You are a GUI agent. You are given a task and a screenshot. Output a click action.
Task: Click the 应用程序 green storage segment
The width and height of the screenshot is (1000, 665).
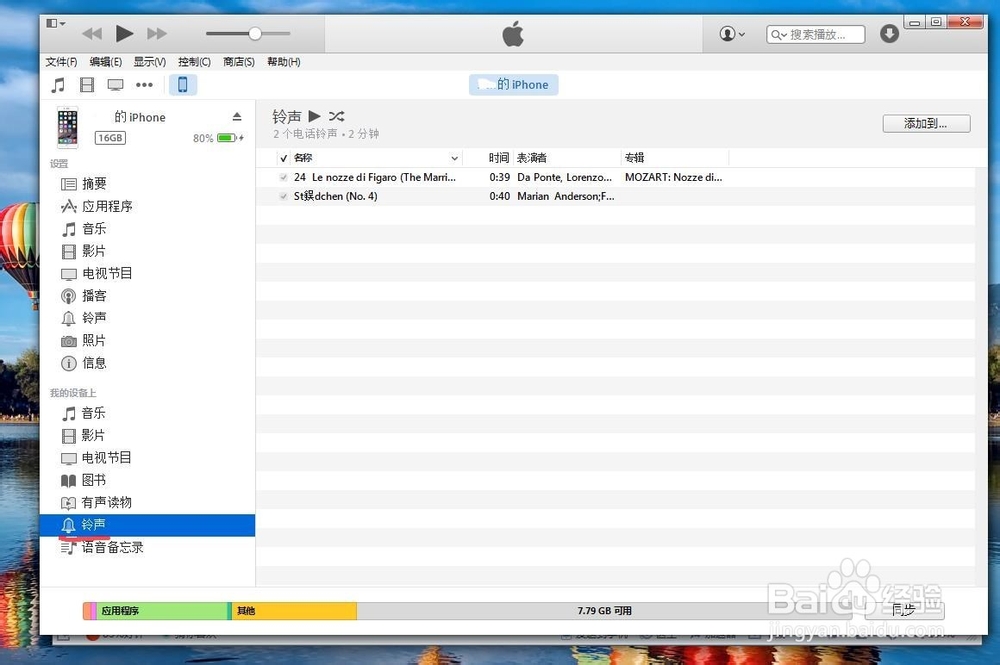[163, 611]
